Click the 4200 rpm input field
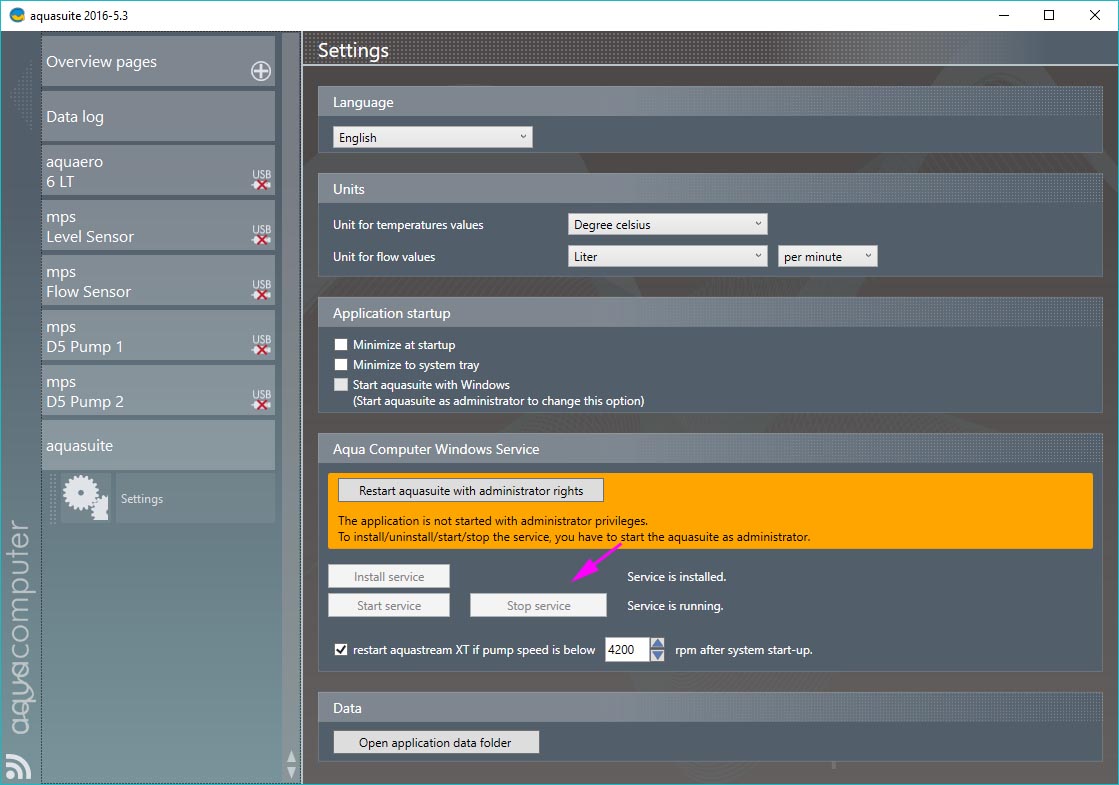Image resolution: width=1119 pixels, height=785 pixels. click(x=626, y=650)
